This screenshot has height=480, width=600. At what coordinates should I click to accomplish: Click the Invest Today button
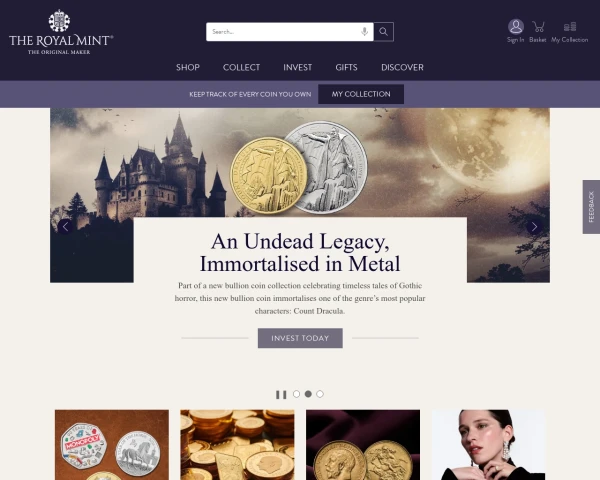[300, 338]
